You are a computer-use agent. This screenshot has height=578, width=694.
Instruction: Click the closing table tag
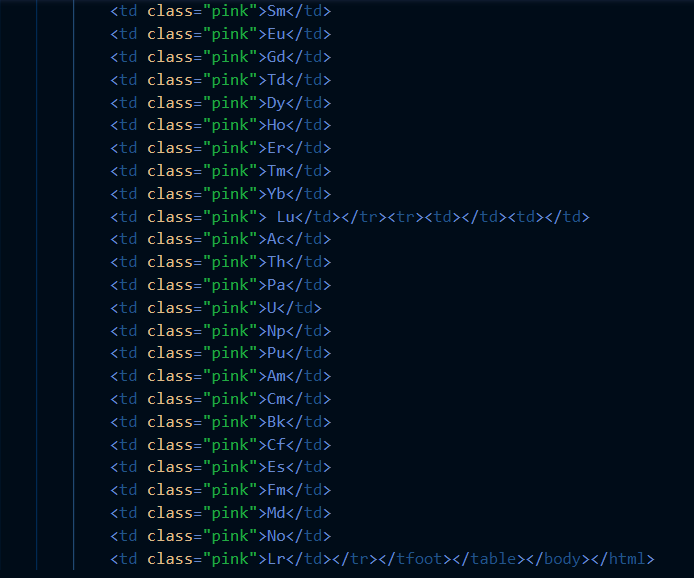pos(488,559)
